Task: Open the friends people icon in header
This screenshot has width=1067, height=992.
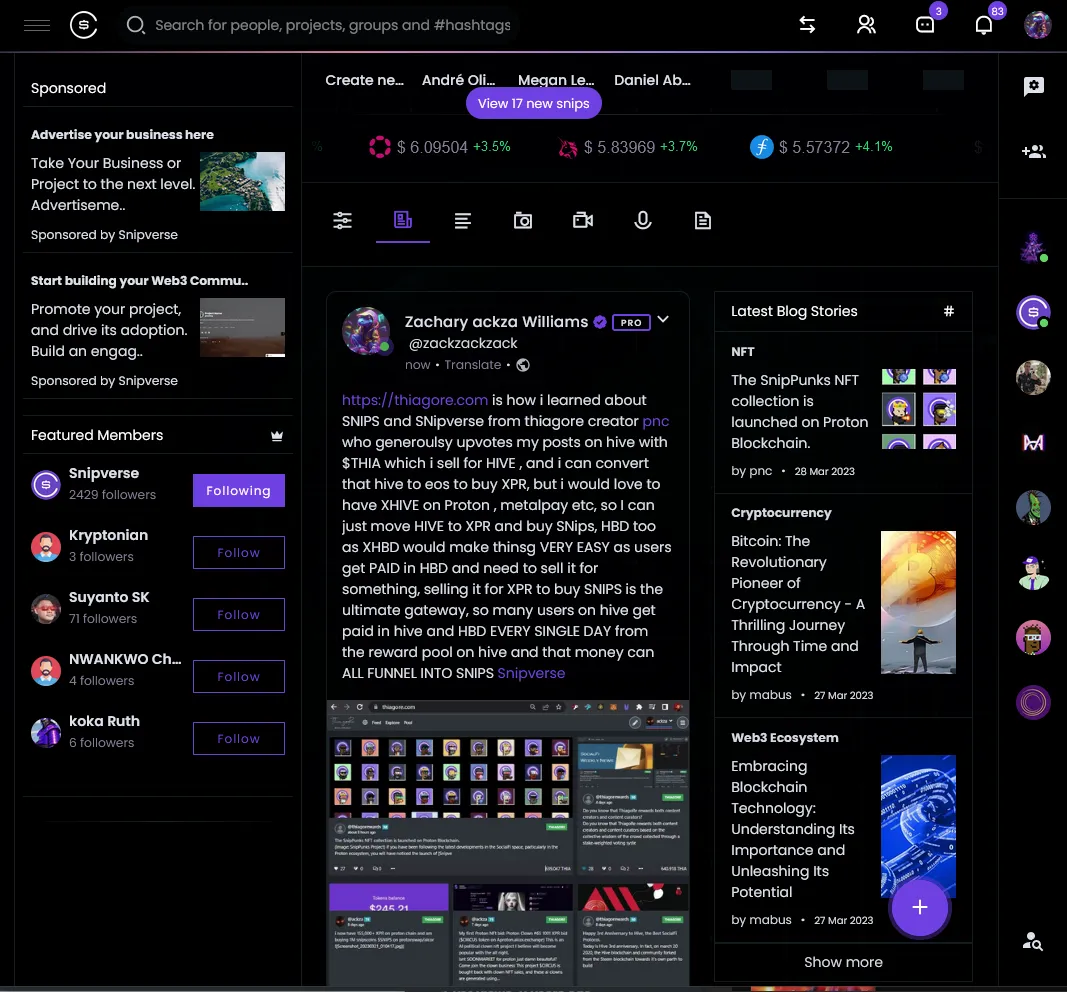Action: [x=866, y=25]
